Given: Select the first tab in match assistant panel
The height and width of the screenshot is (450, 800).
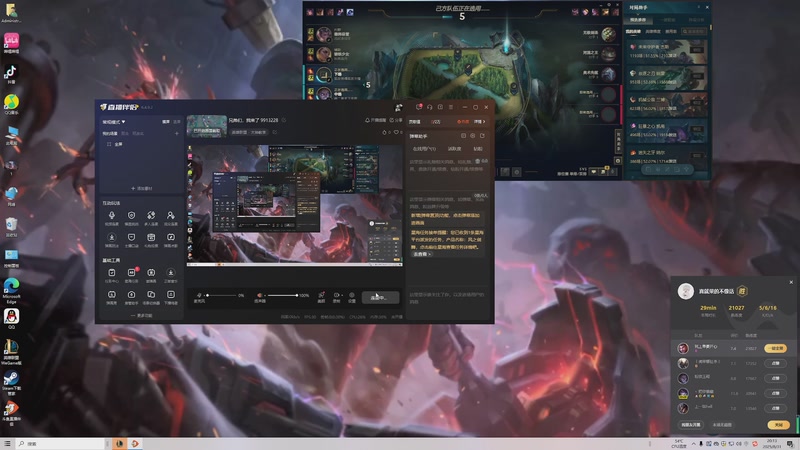Looking at the screenshot, I should 638,19.
